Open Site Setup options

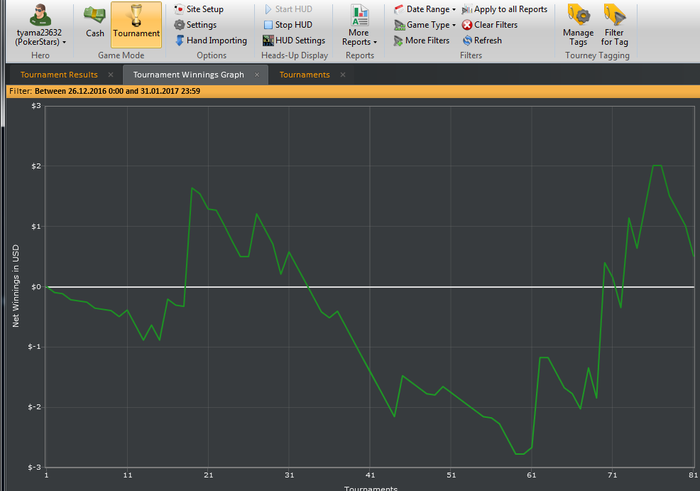(199, 9)
